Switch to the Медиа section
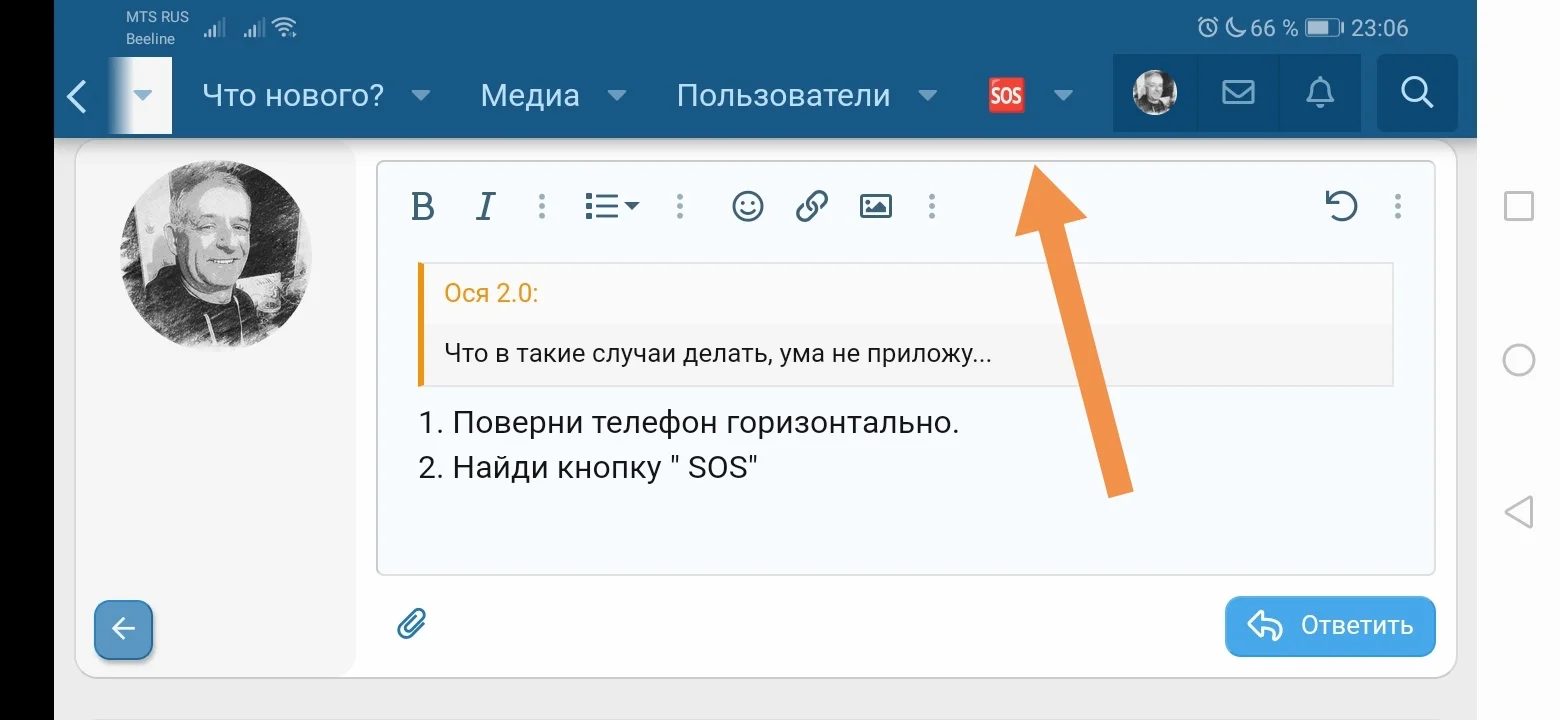This screenshot has width=1560, height=720. [x=529, y=95]
